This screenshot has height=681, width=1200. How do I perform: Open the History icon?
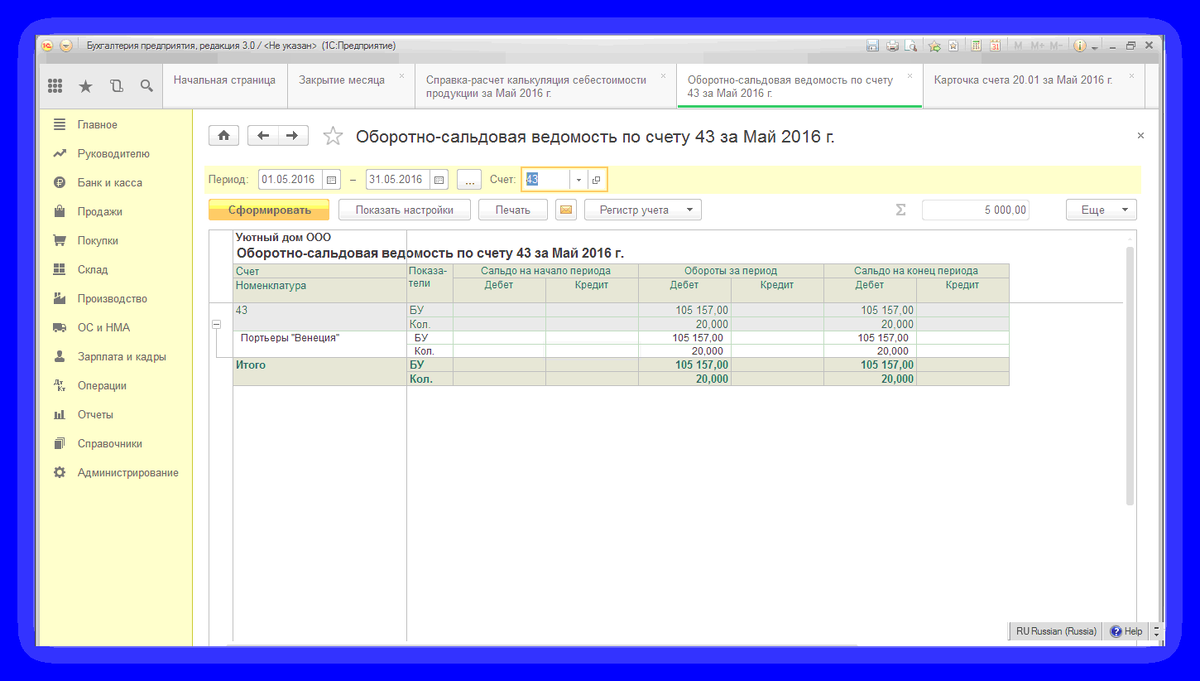tap(116, 86)
